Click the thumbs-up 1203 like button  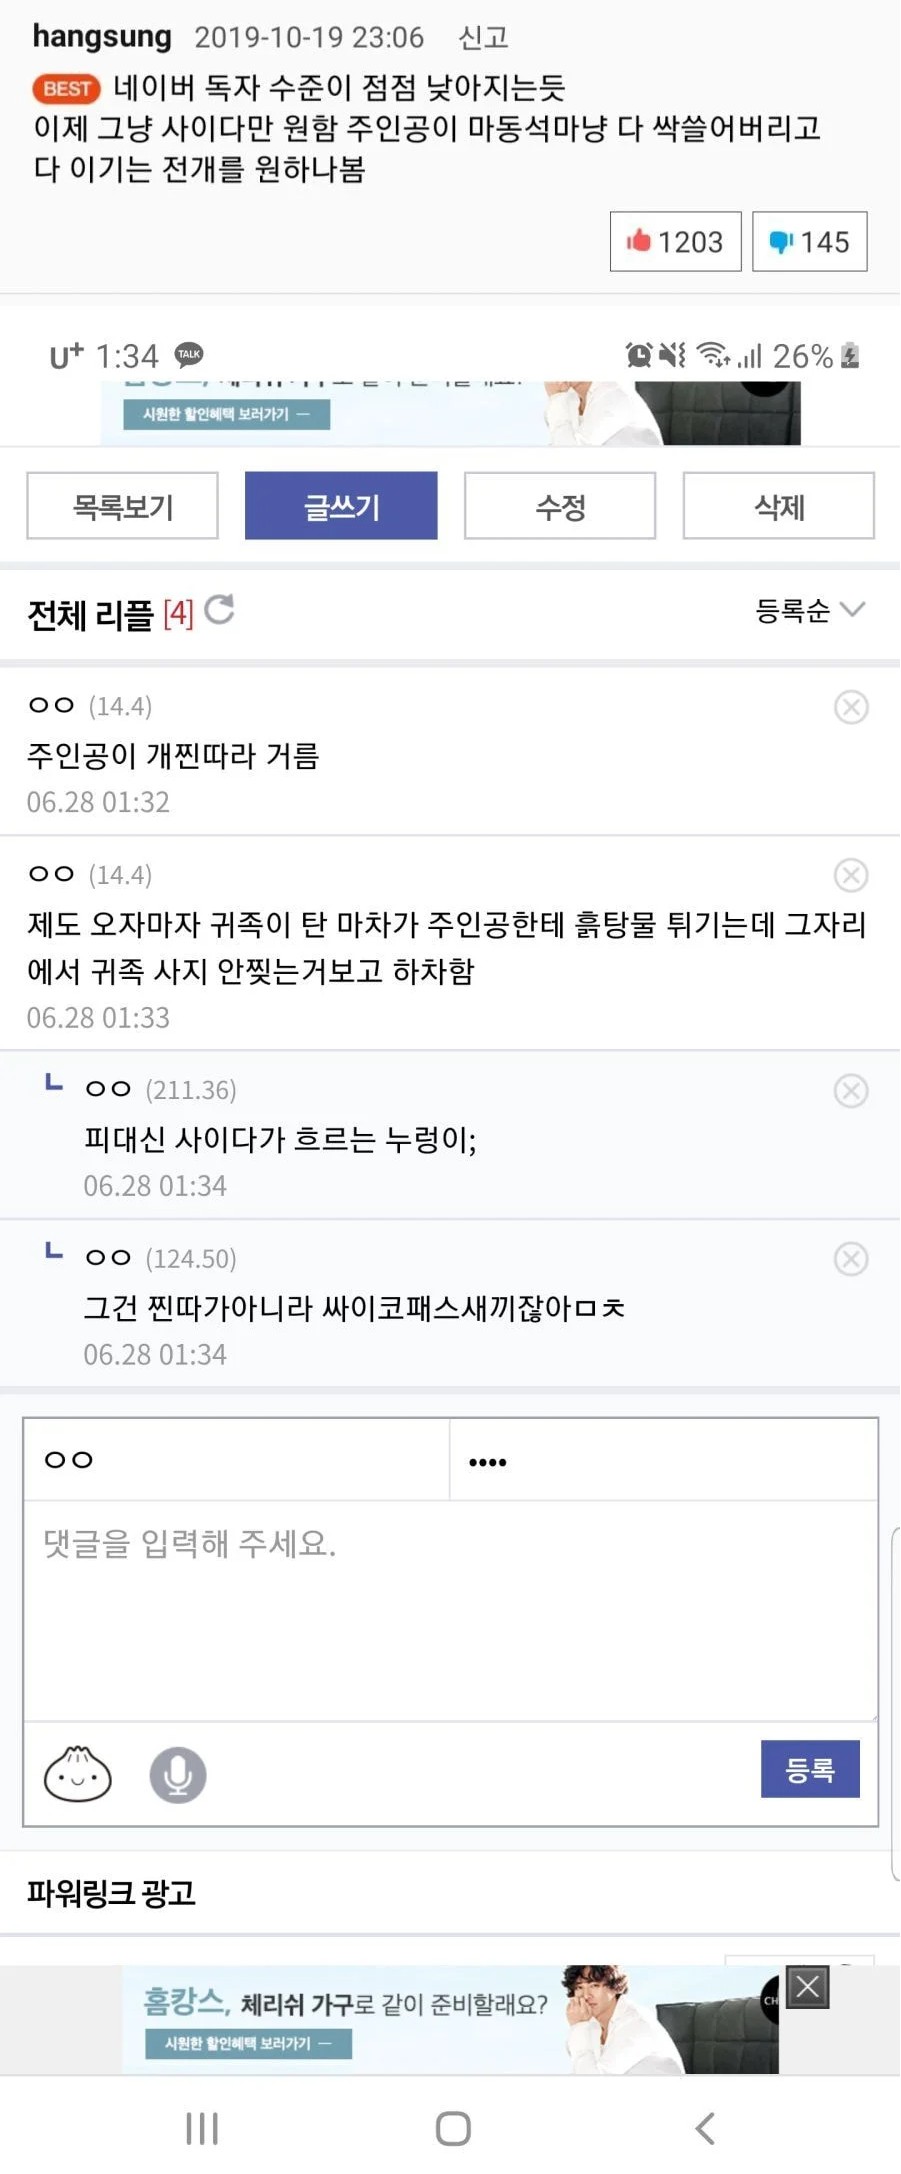(675, 241)
